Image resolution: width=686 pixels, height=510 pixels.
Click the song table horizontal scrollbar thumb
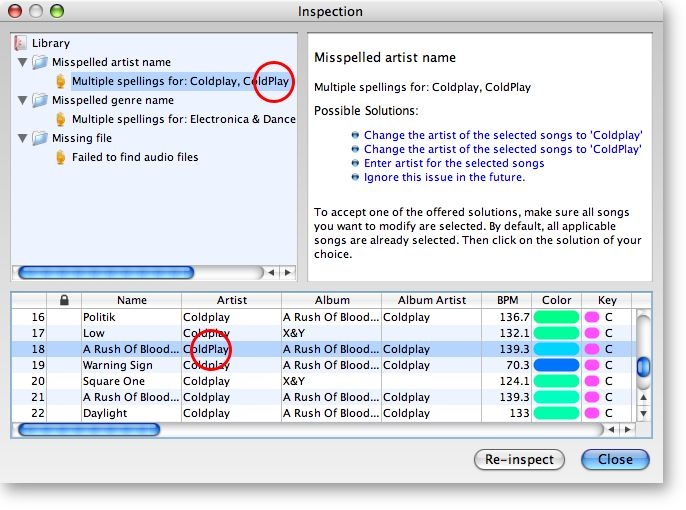89,430
